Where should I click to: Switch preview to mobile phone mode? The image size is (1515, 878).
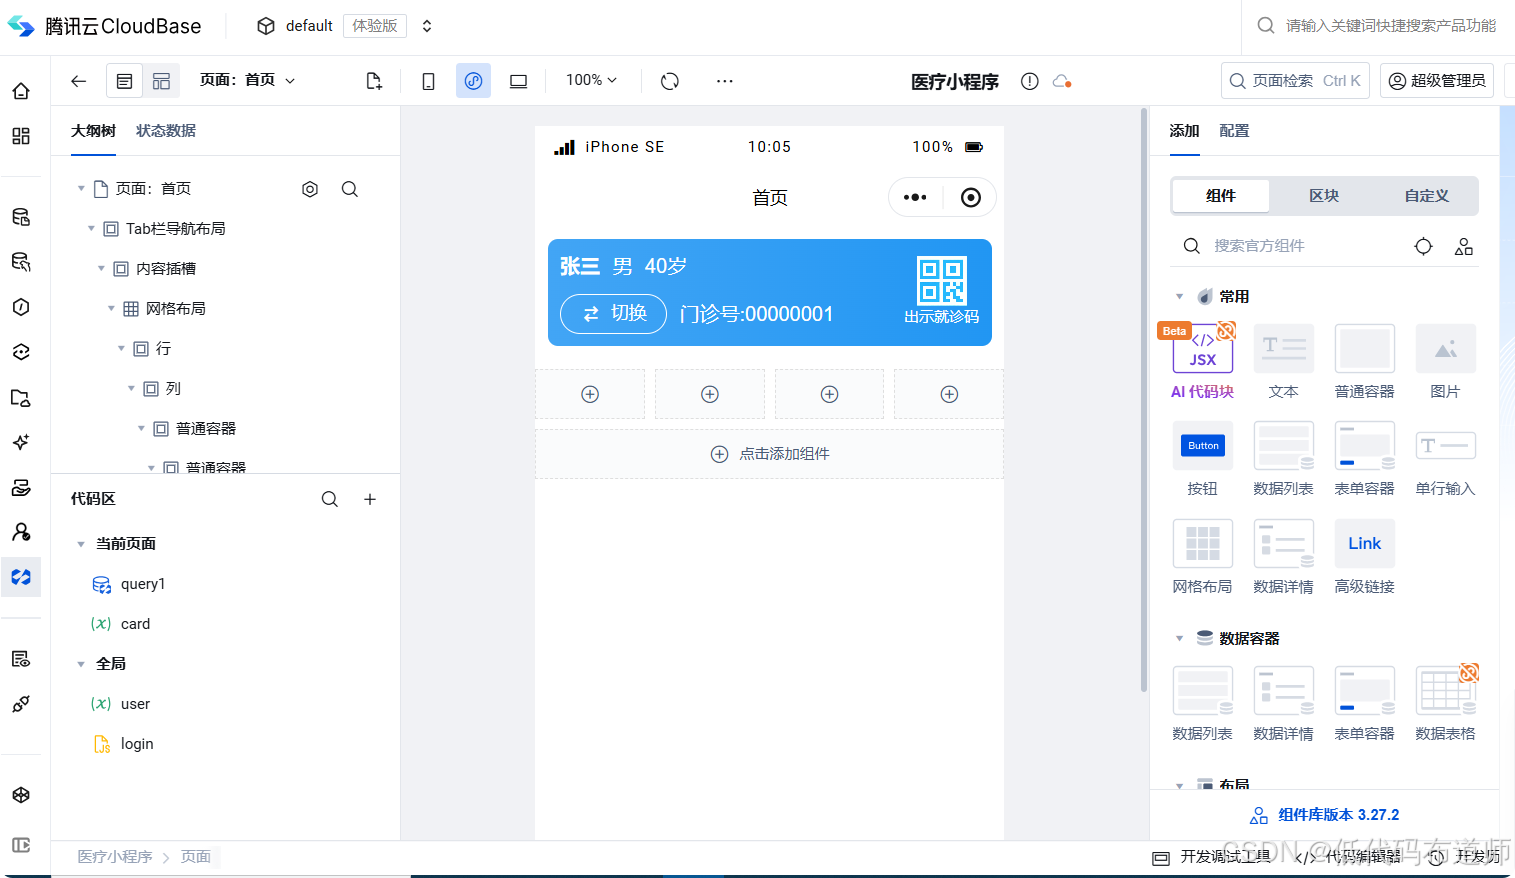pyautogui.click(x=428, y=81)
